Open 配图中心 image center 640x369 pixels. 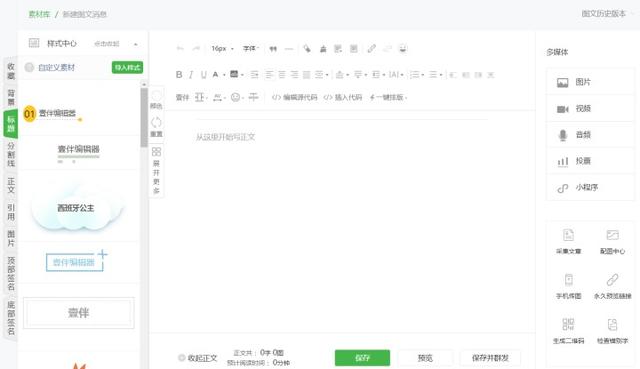point(612,241)
